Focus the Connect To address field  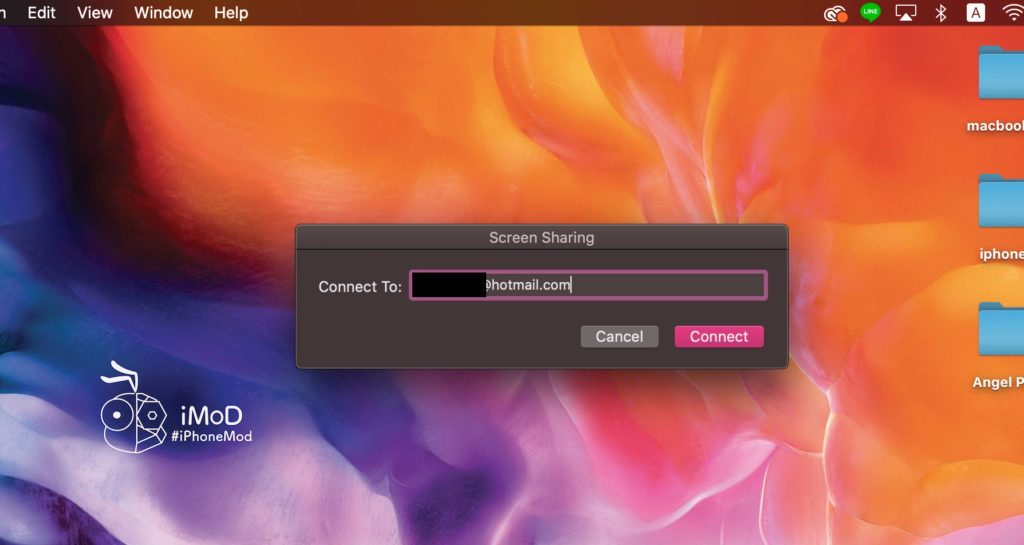click(x=588, y=285)
